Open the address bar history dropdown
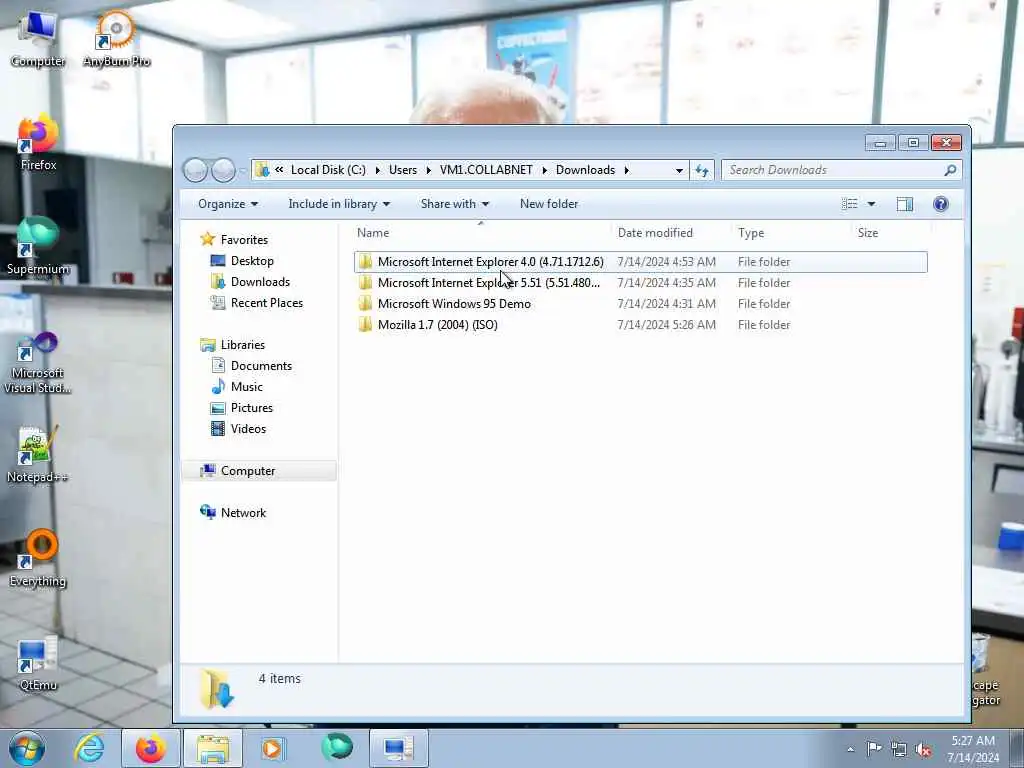The image size is (1024, 768). (679, 170)
